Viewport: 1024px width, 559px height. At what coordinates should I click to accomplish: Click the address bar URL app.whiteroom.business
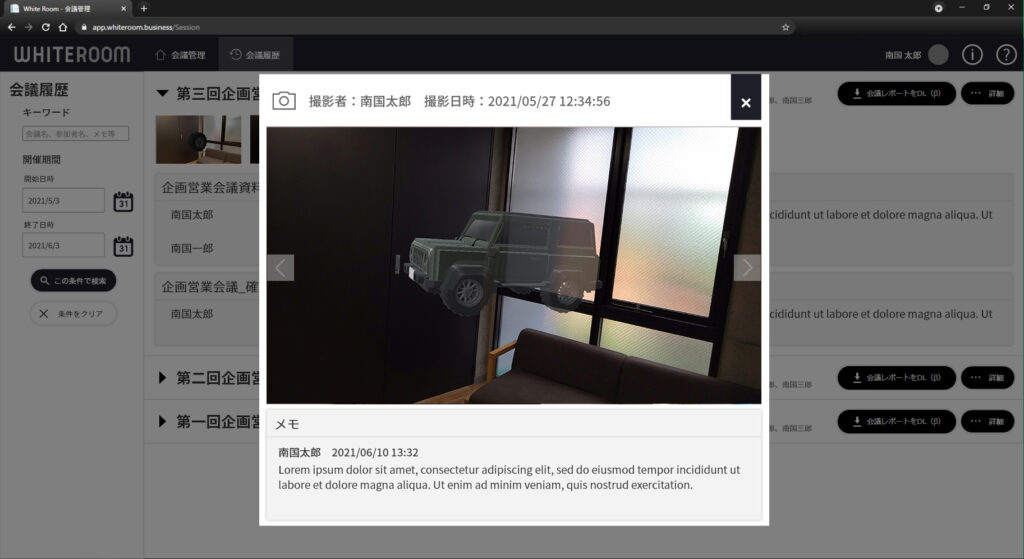pyautogui.click(x=145, y=27)
